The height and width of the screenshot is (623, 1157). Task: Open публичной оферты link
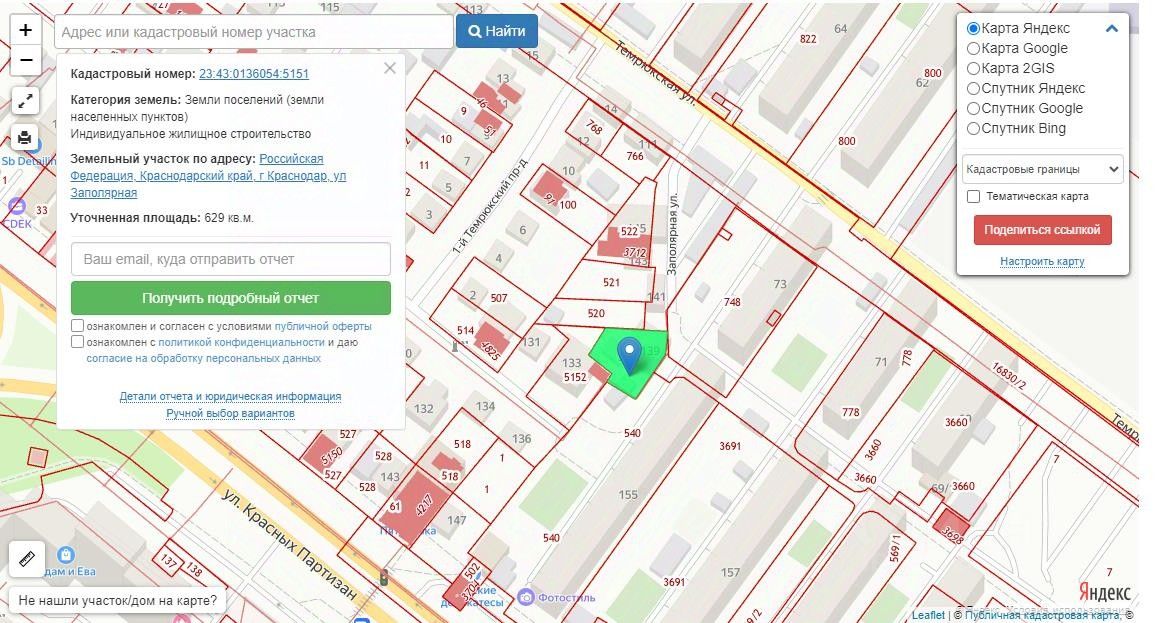323,326
